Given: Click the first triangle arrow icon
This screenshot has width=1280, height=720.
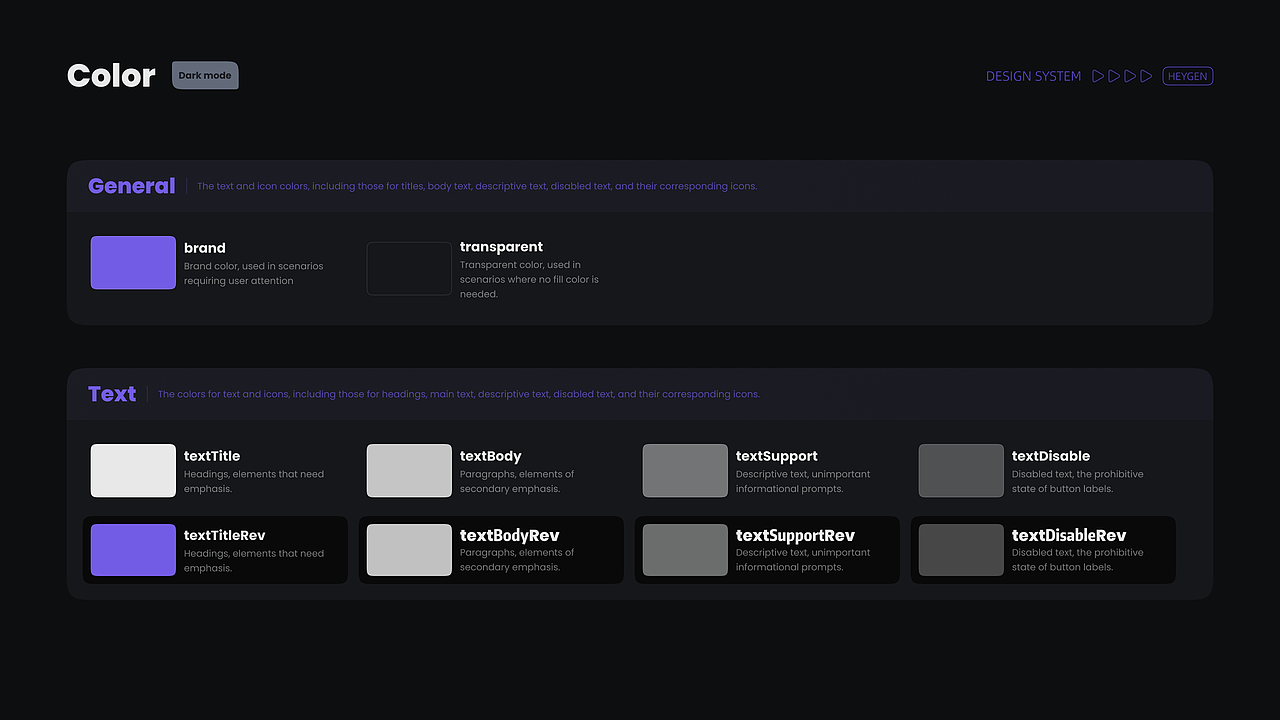Looking at the screenshot, I should [x=1098, y=76].
